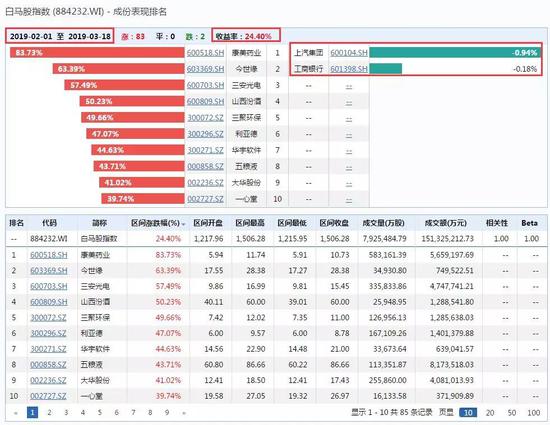Viewport: 550px width, 425px height.
Task: Open stock code 300271.SZ in chart ranking
Action: (x=205, y=150)
